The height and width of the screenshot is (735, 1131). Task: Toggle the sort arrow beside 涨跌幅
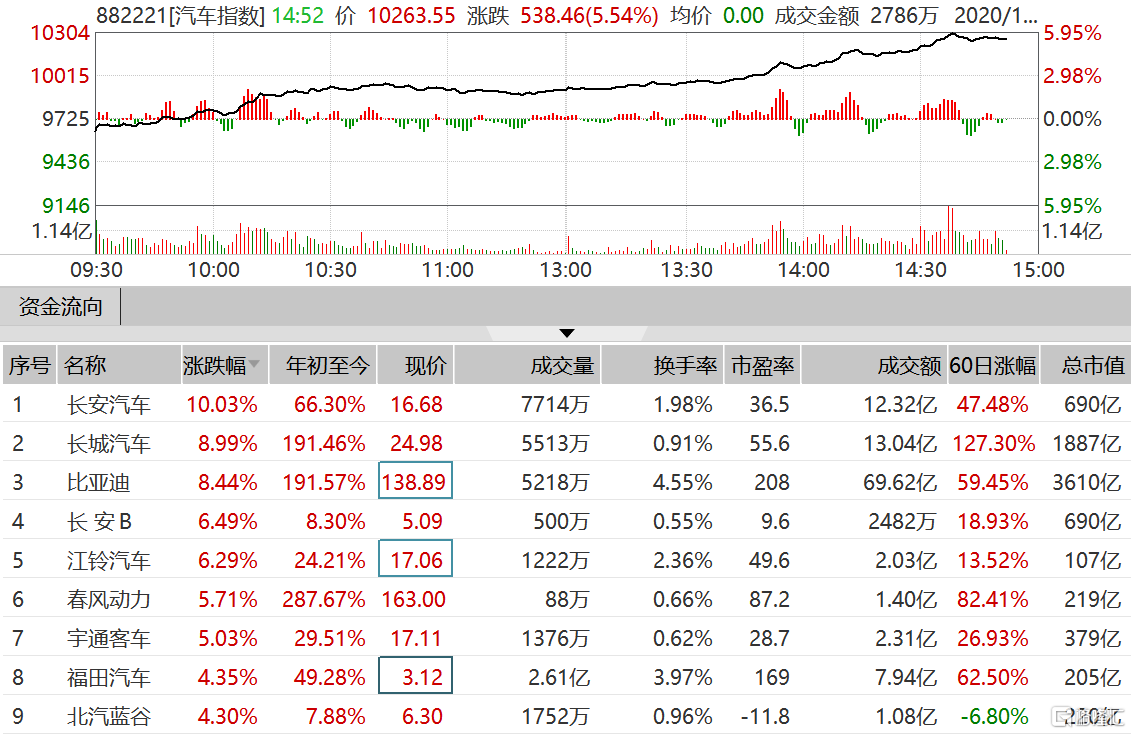pos(254,366)
